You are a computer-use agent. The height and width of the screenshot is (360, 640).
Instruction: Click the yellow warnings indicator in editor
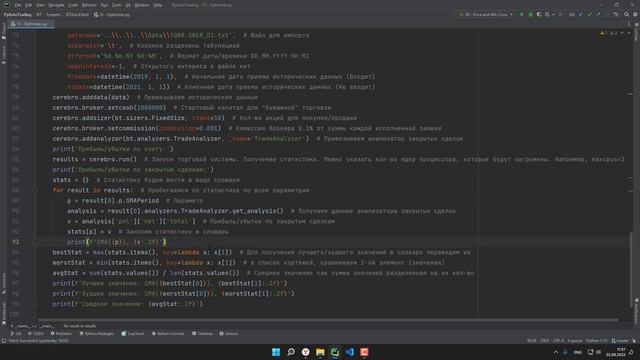pos(604,33)
